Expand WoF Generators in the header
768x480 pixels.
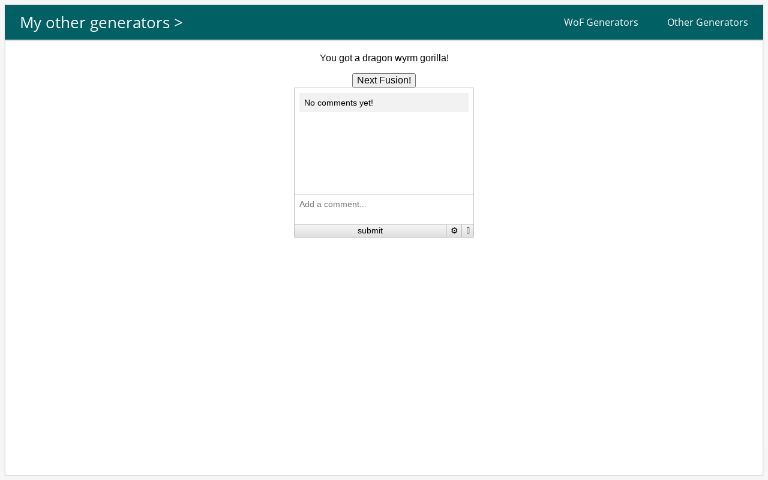point(600,22)
